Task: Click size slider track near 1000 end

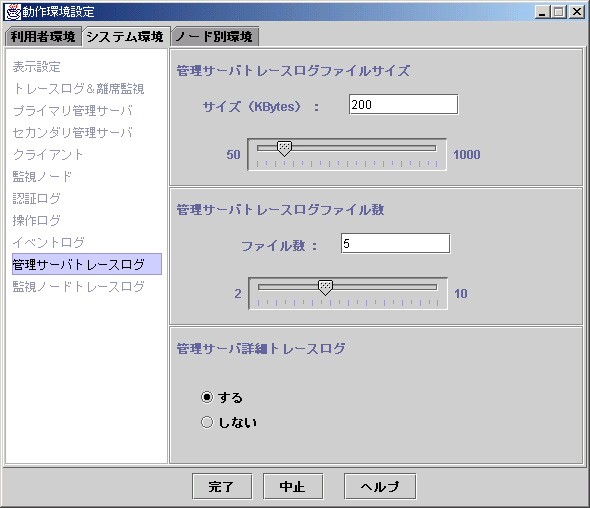Action: point(429,148)
